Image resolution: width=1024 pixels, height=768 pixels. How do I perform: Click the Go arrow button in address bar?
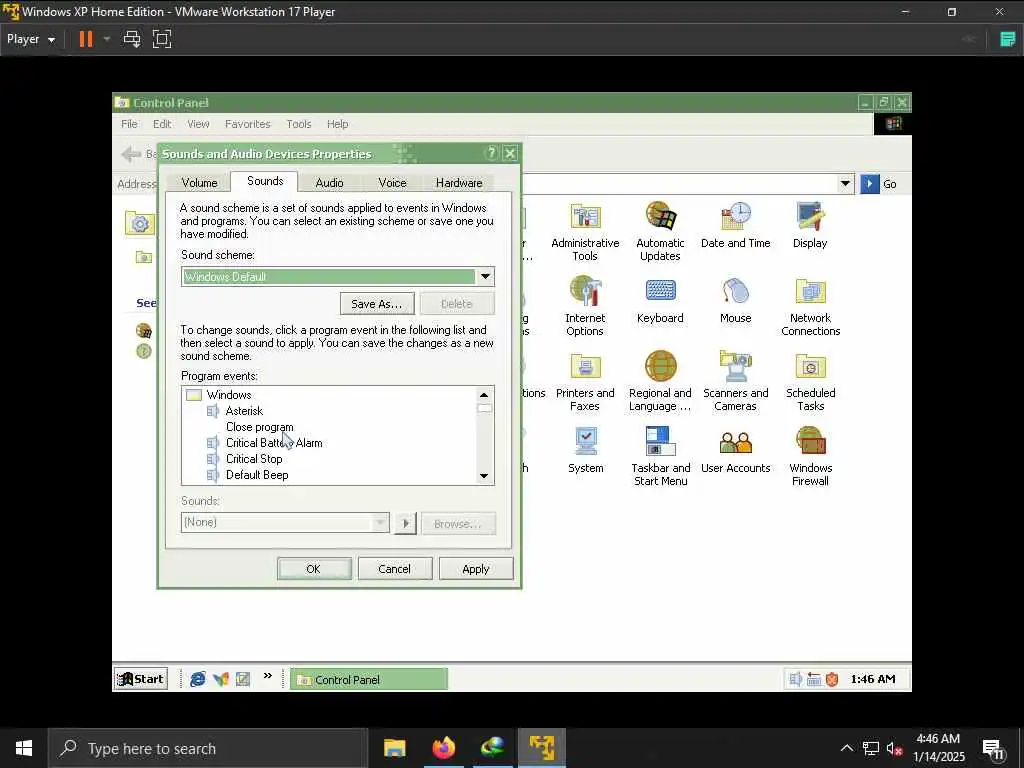pos(869,184)
